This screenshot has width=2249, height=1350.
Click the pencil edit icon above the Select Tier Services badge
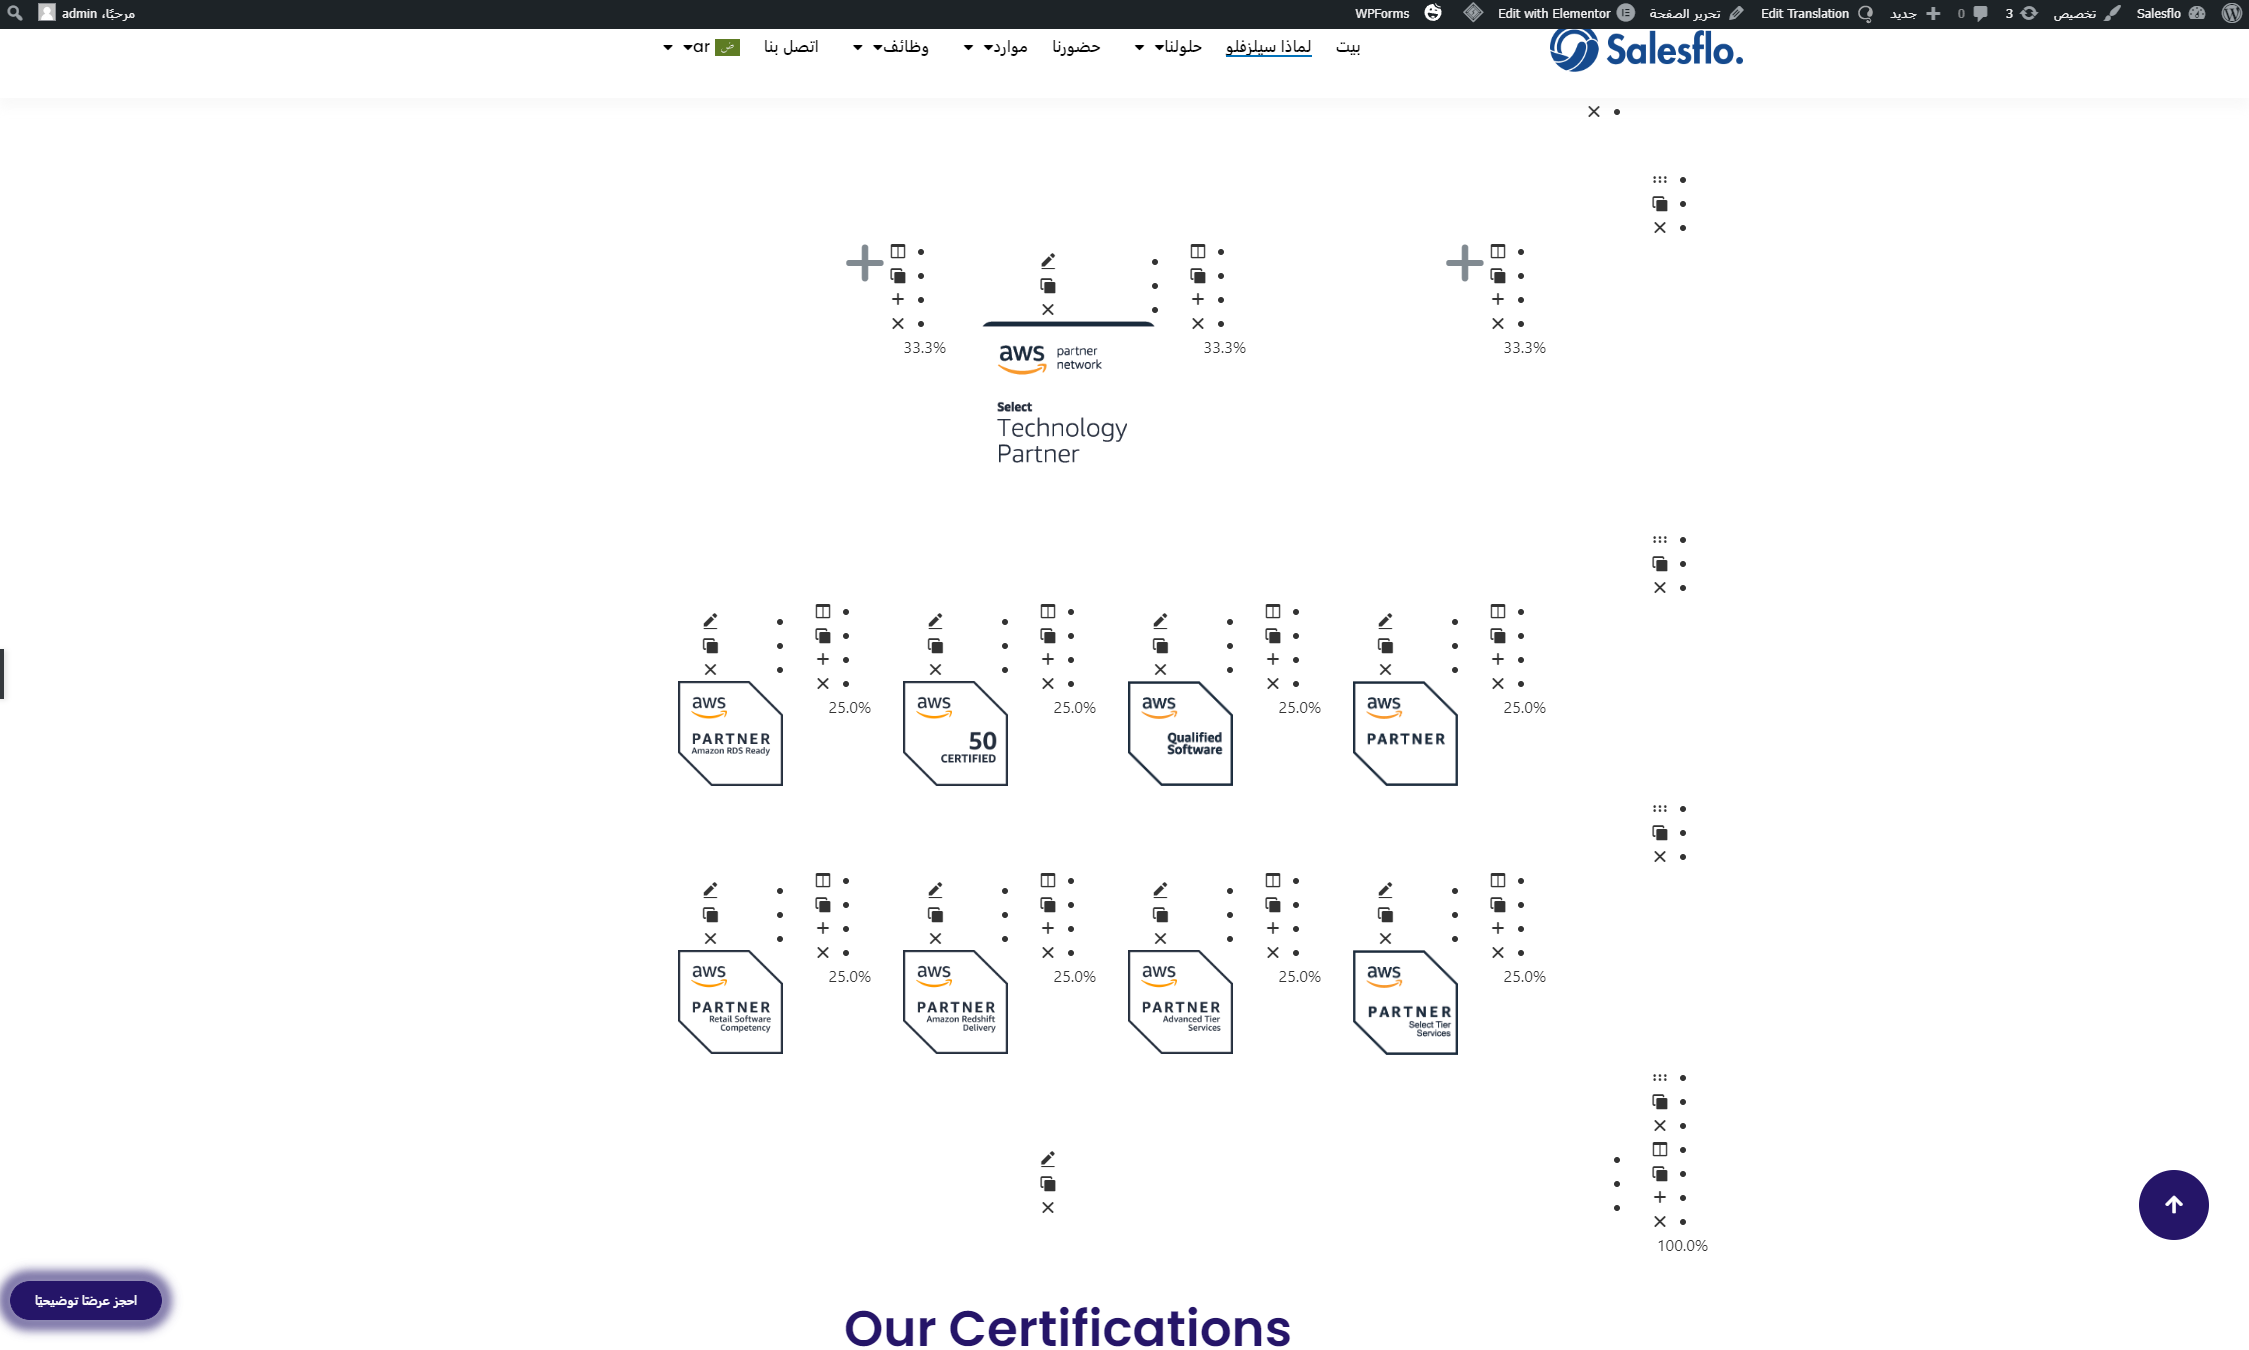[x=1385, y=890]
